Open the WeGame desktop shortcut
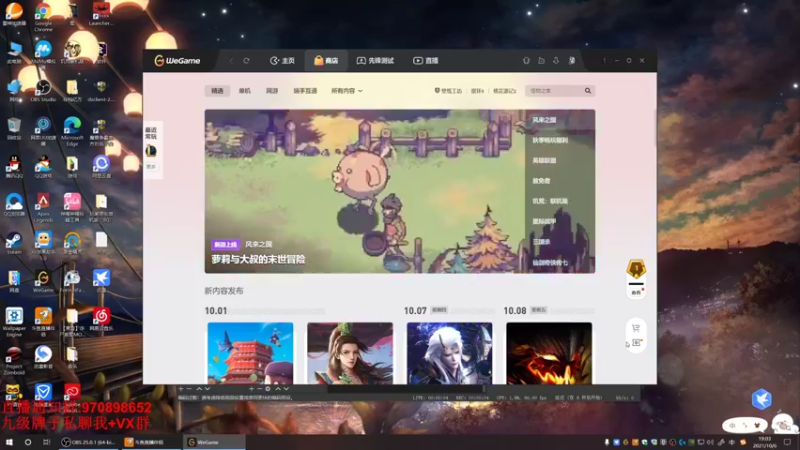 click(43, 281)
